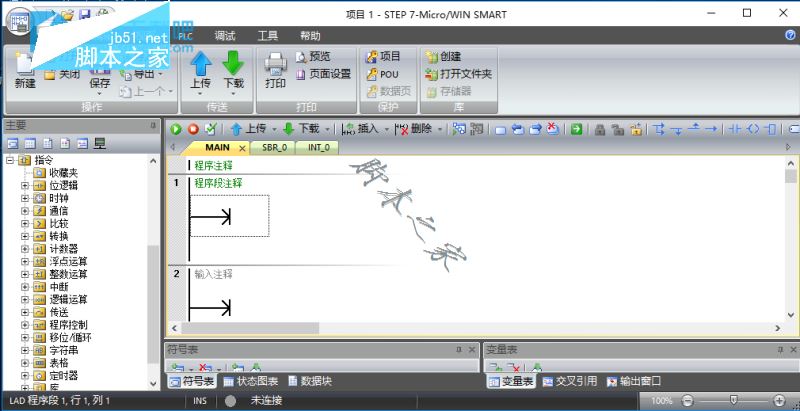The image size is (800, 411).
Task: Click the green Run PLC icon
Action: coord(176,130)
